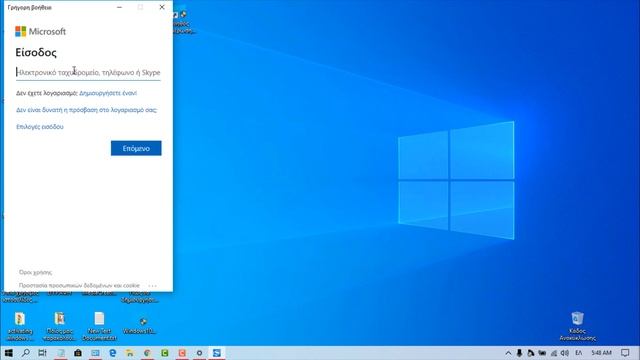Click the email, phone or Skype input field
Screen dimensions: 640x360
point(88,72)
